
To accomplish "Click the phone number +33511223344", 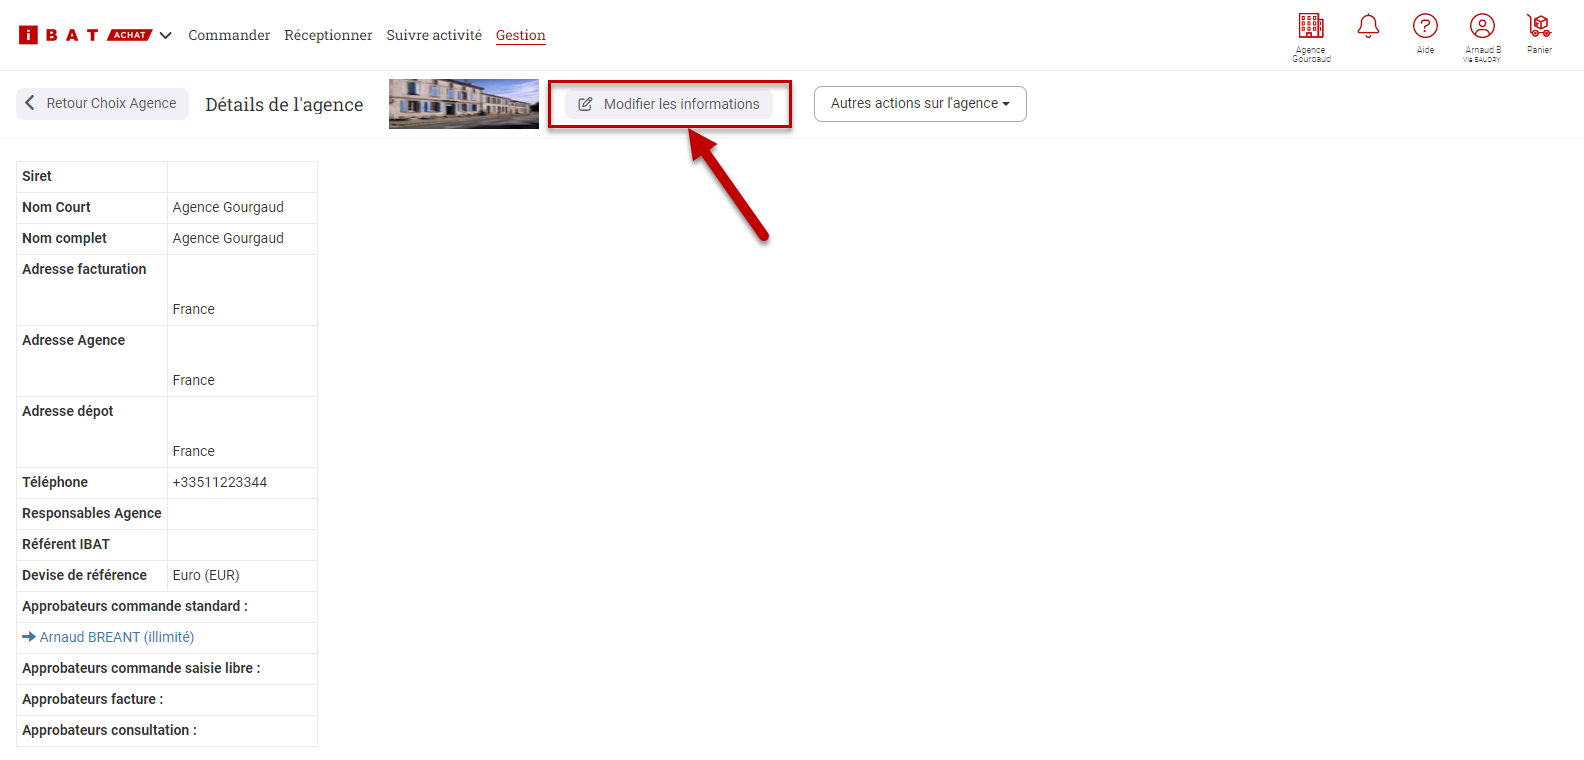I will (x=220, y=482).
